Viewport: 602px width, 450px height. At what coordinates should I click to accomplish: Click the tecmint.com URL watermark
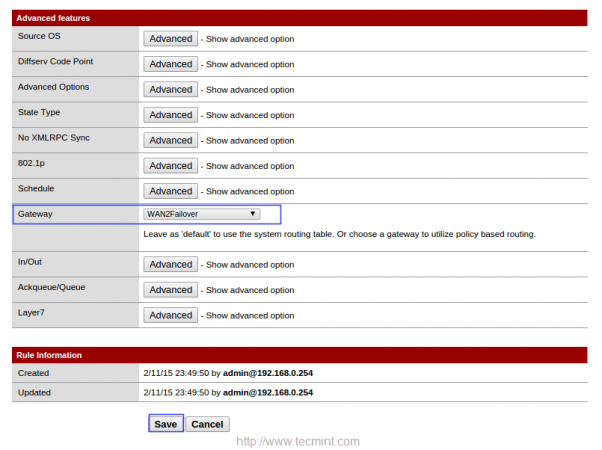297,440
